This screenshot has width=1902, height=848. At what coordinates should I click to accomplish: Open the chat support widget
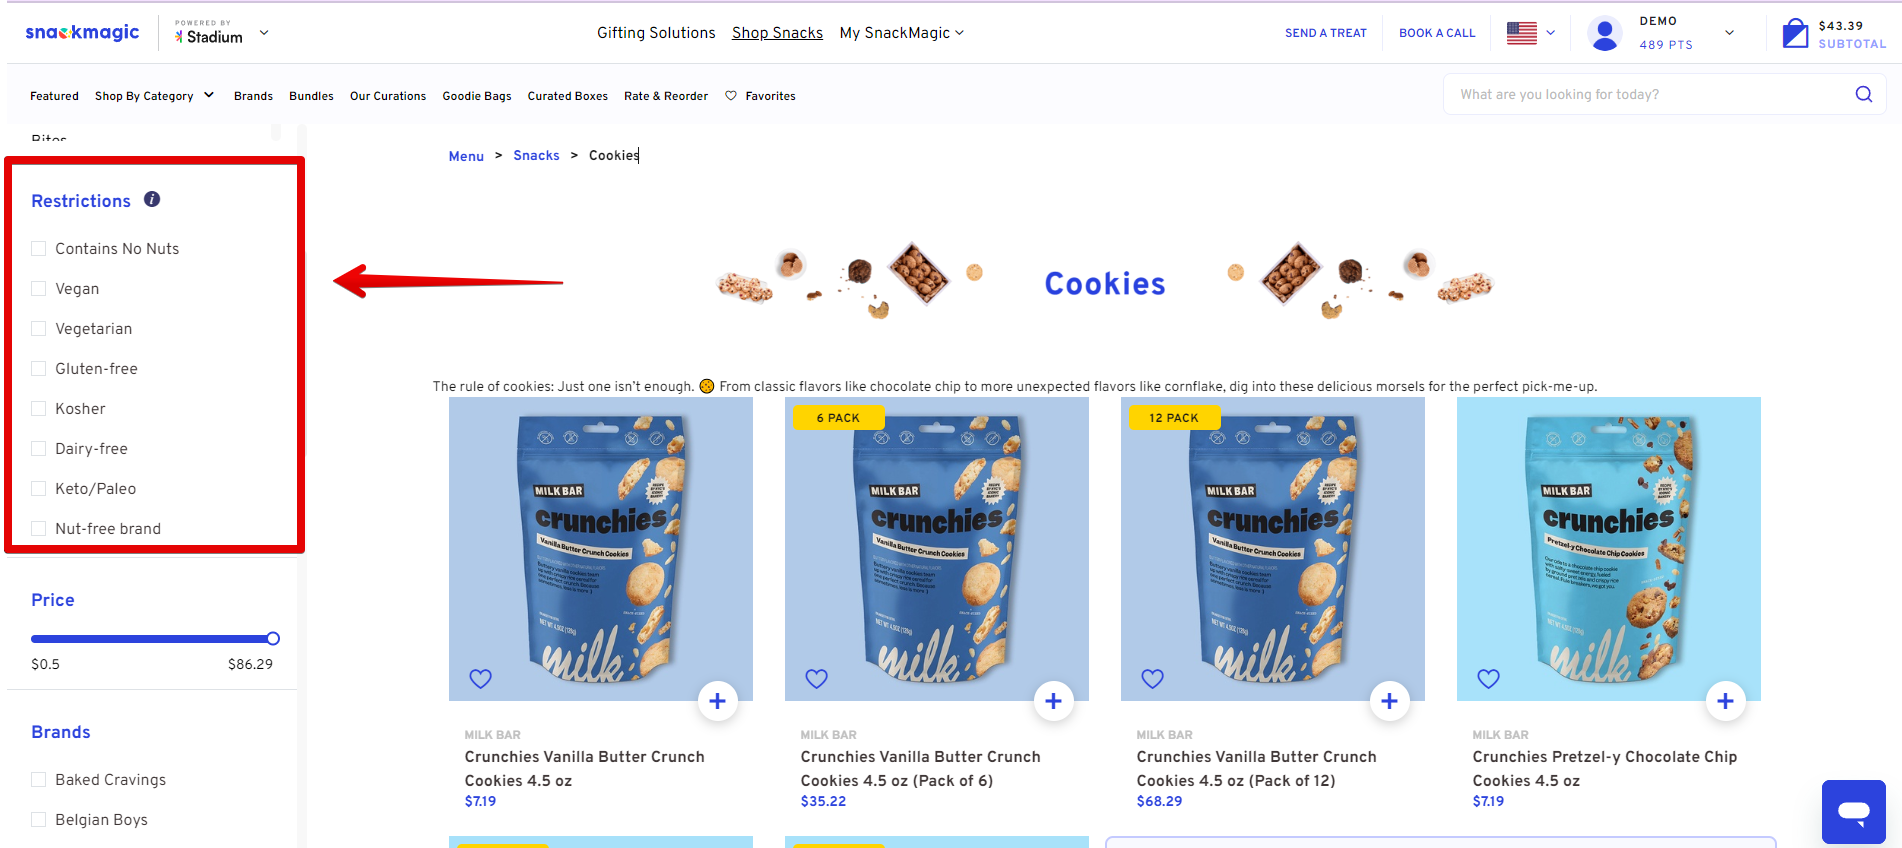[1853, 811]
